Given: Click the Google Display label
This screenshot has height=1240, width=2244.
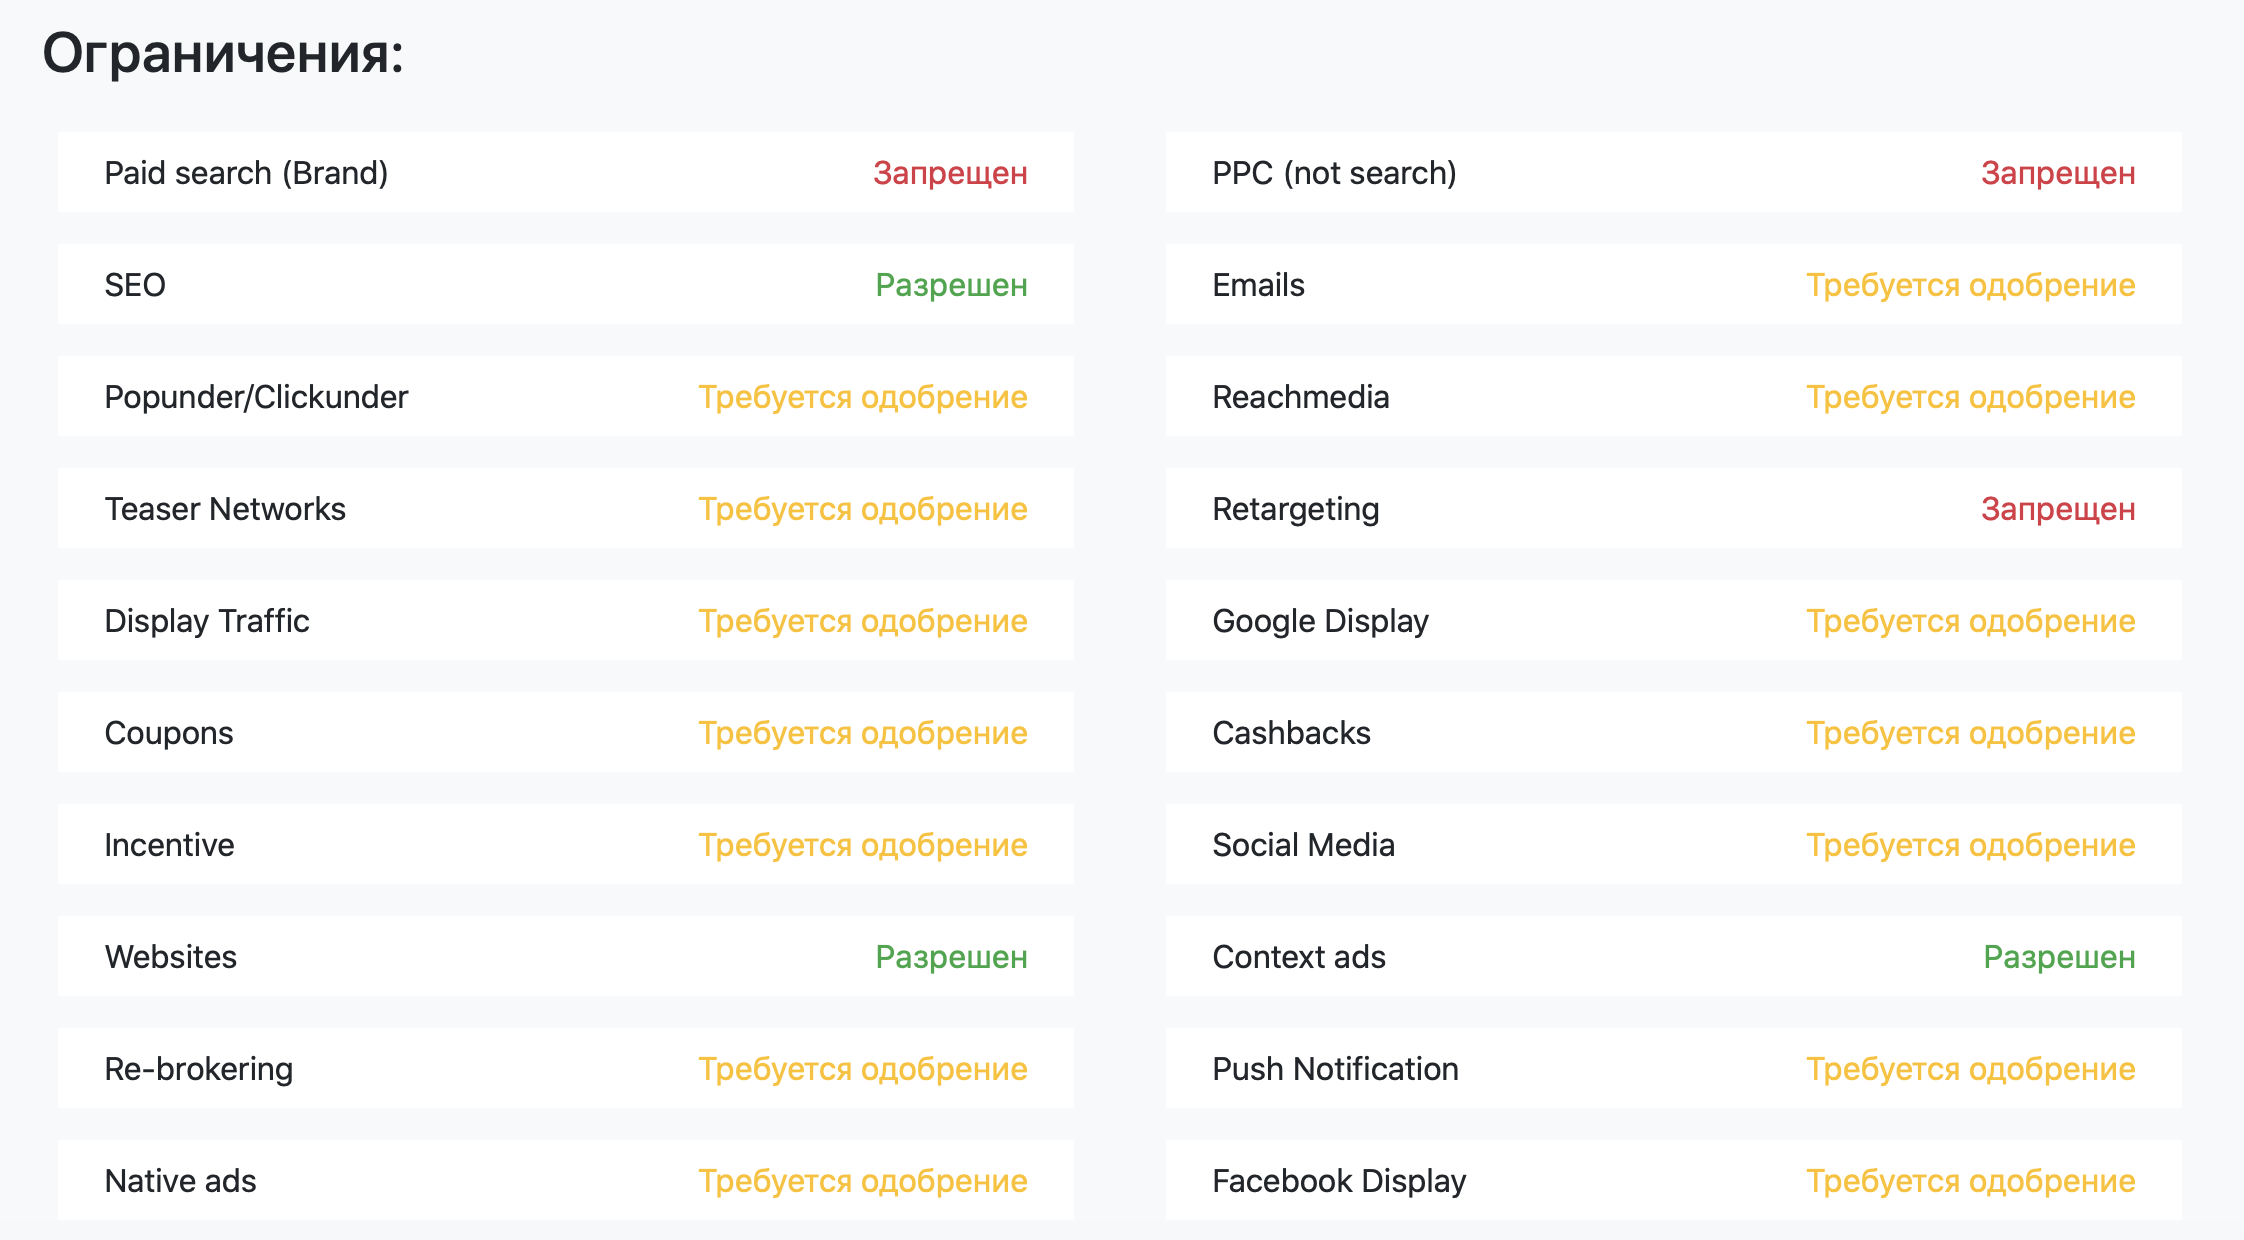Looking at the screenshot, I should pyautogui.click(x=1320, y=621).
